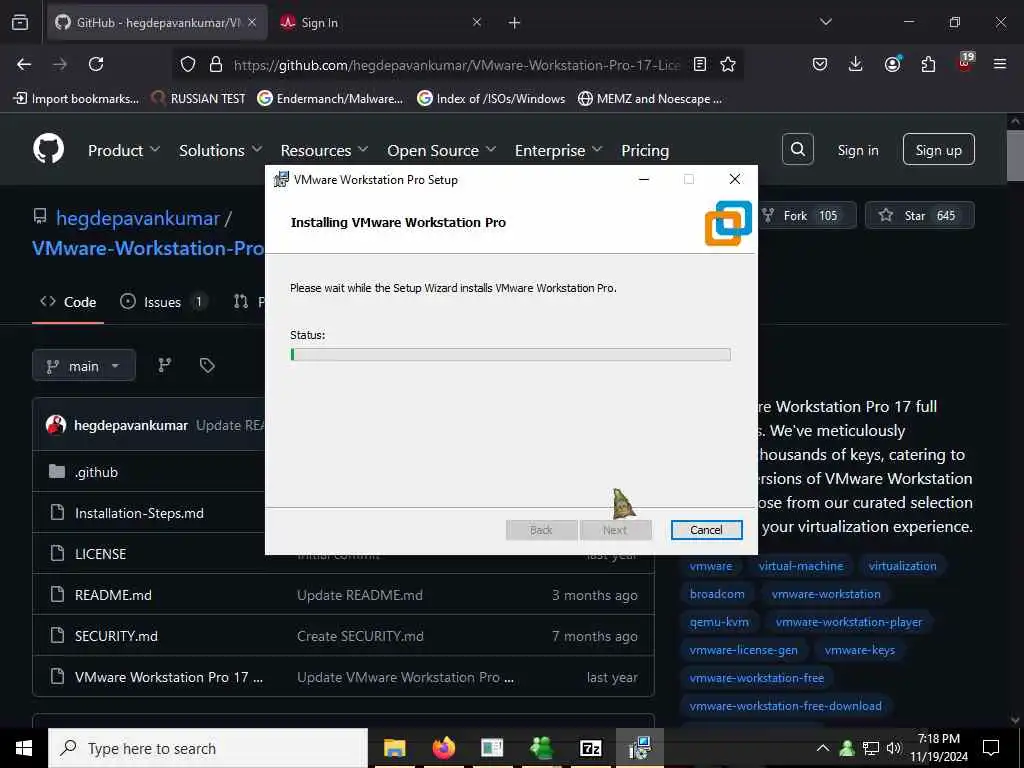Click the tags icon next to branches
Screen dimensions: 1024x768
[x=207, y=365]
